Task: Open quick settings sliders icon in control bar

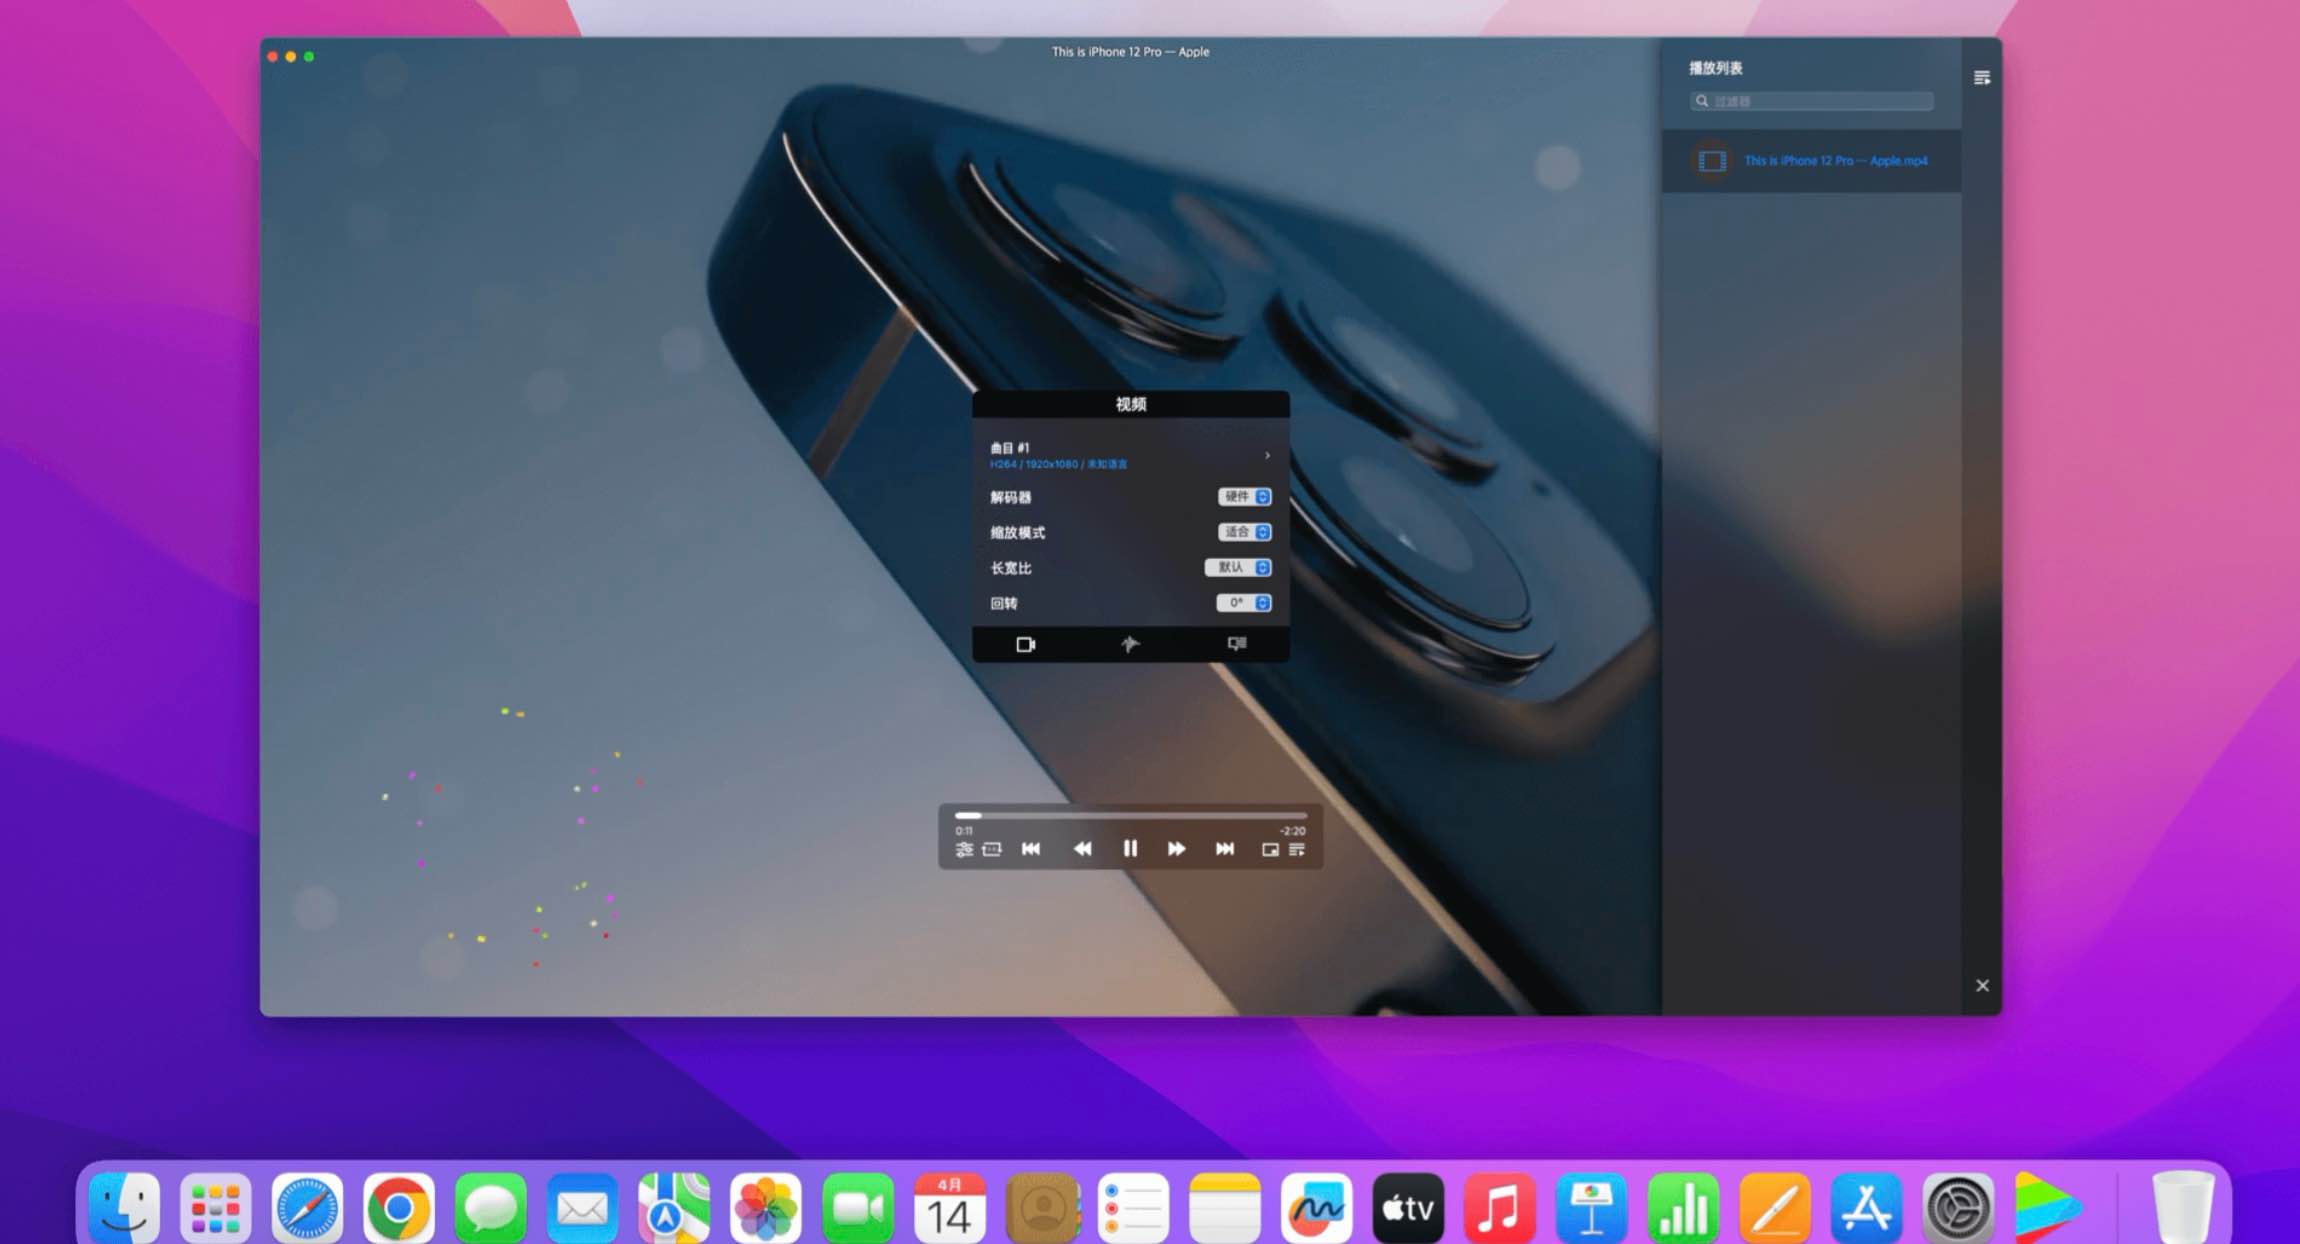Action: tap(965, 849)
